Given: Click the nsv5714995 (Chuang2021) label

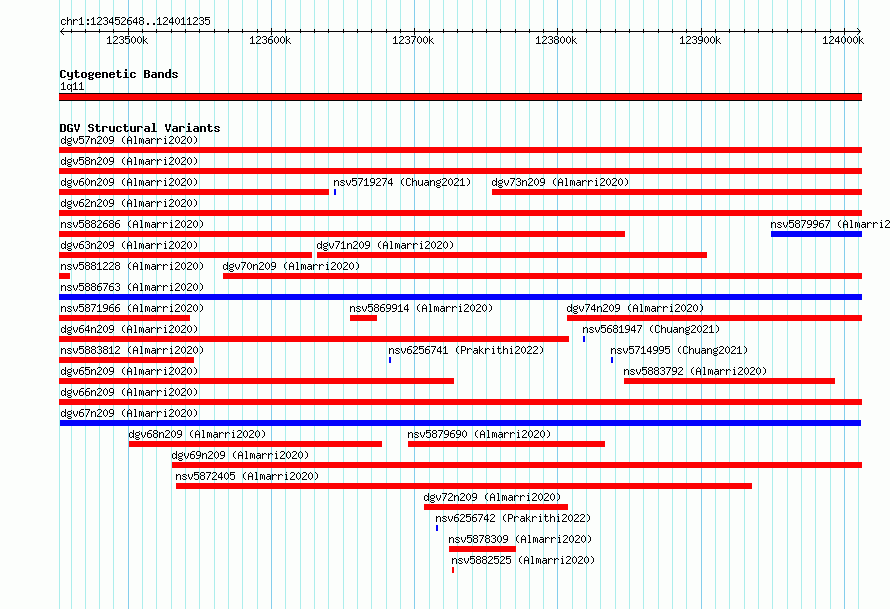Looking at the screenshot, I should pyautogui.click(x=679, y=350).
